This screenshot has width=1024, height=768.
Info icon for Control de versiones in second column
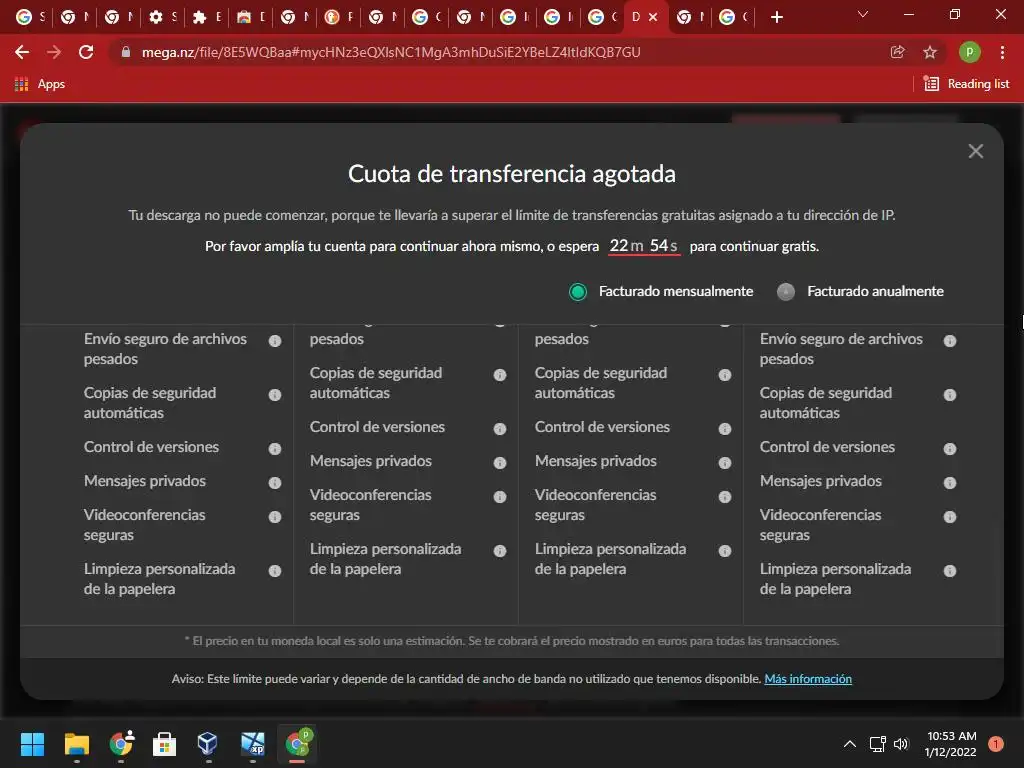(x=500, y=428)
